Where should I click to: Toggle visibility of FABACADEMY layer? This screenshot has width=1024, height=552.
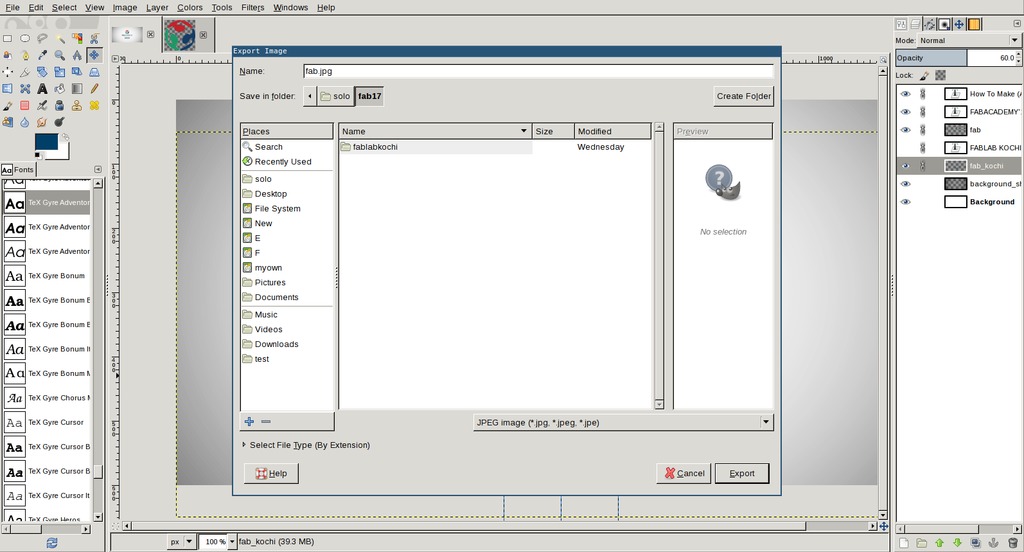tap(905, 112)
